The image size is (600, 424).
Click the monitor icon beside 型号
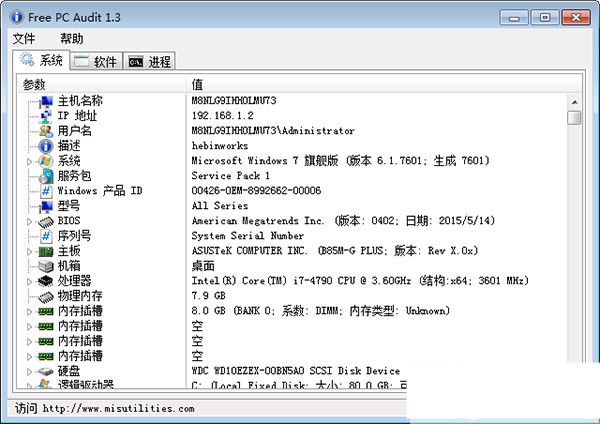click(x=46, y=206)
